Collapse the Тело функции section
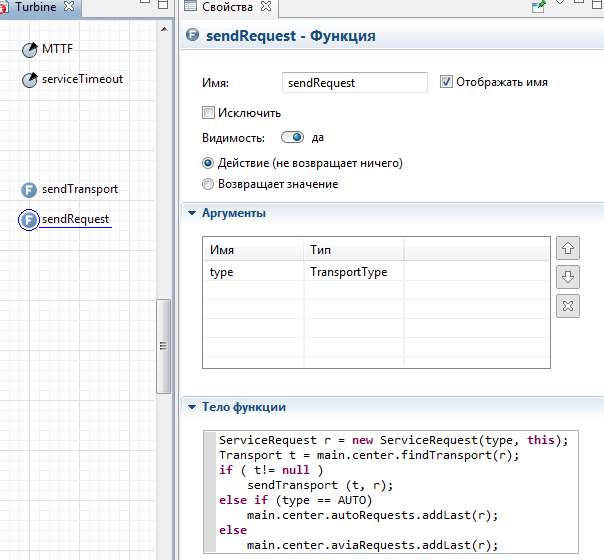 coord(191,407)
